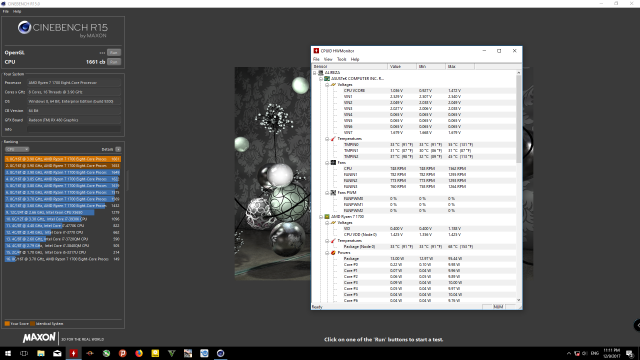Open File Explorer from the taskbar

pyautogui.click(x=41, y=353)
